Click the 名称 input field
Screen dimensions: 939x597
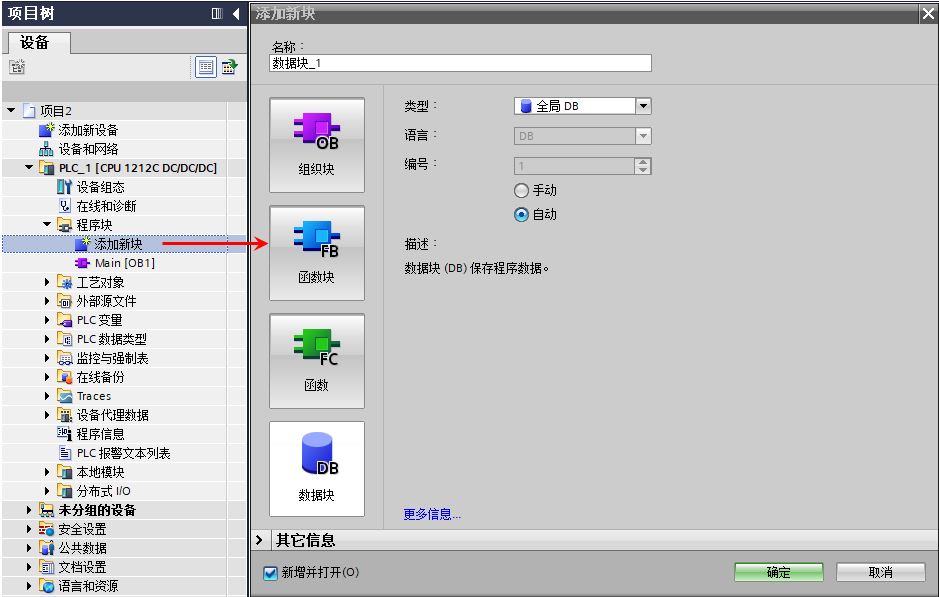pos(460,63)
